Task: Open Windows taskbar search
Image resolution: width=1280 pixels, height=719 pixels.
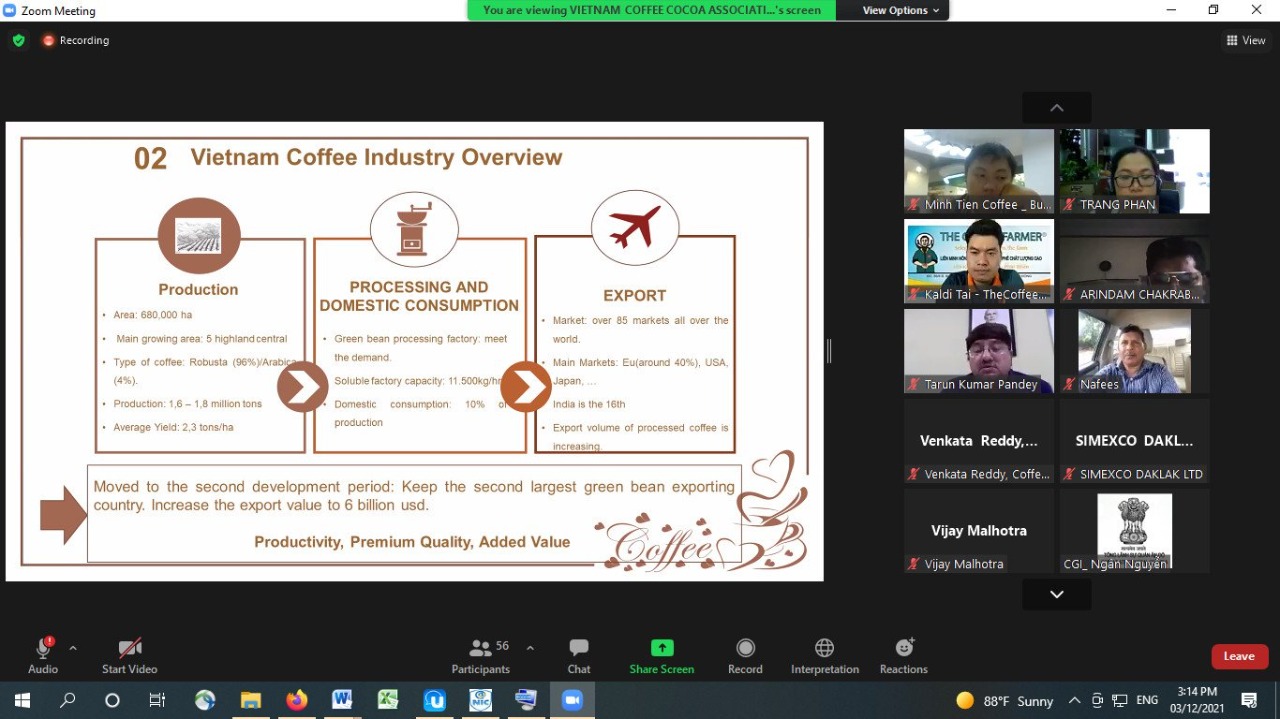Action: click(x=67, y=700)
